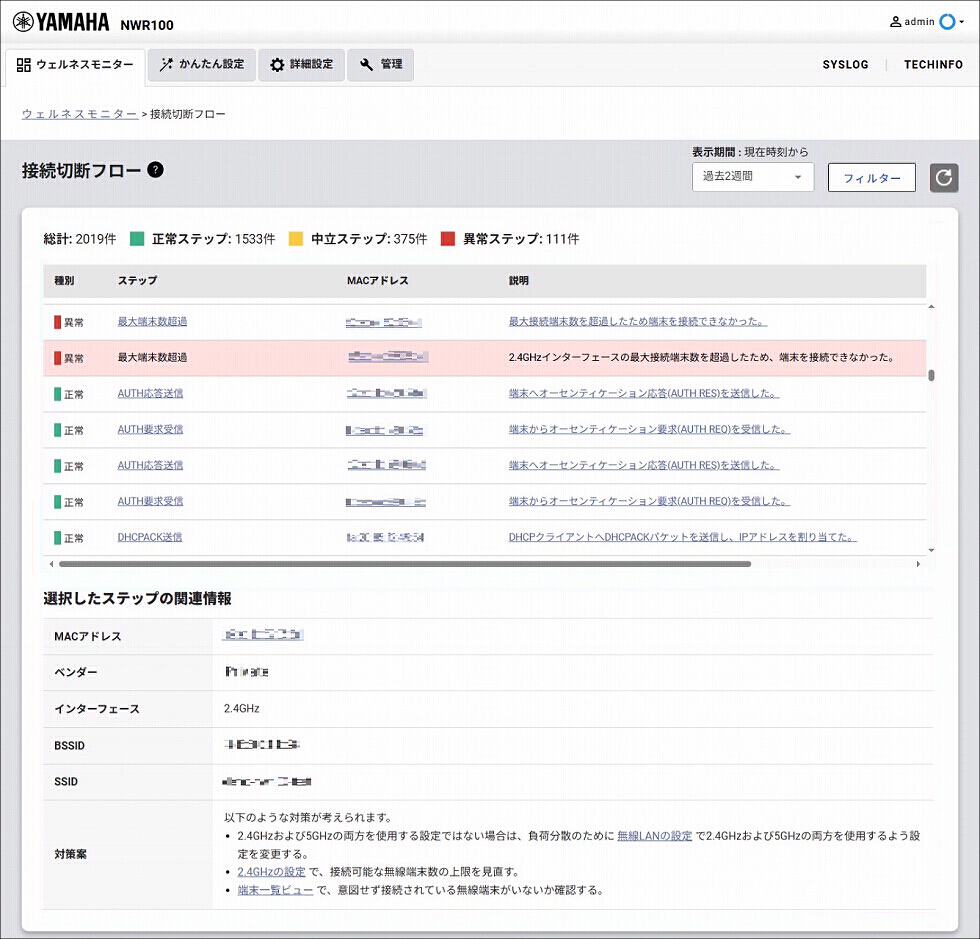The width and height of the screenshot is (980, 939).
Task: Open the display period dropdown
Action: click(752, 177)
